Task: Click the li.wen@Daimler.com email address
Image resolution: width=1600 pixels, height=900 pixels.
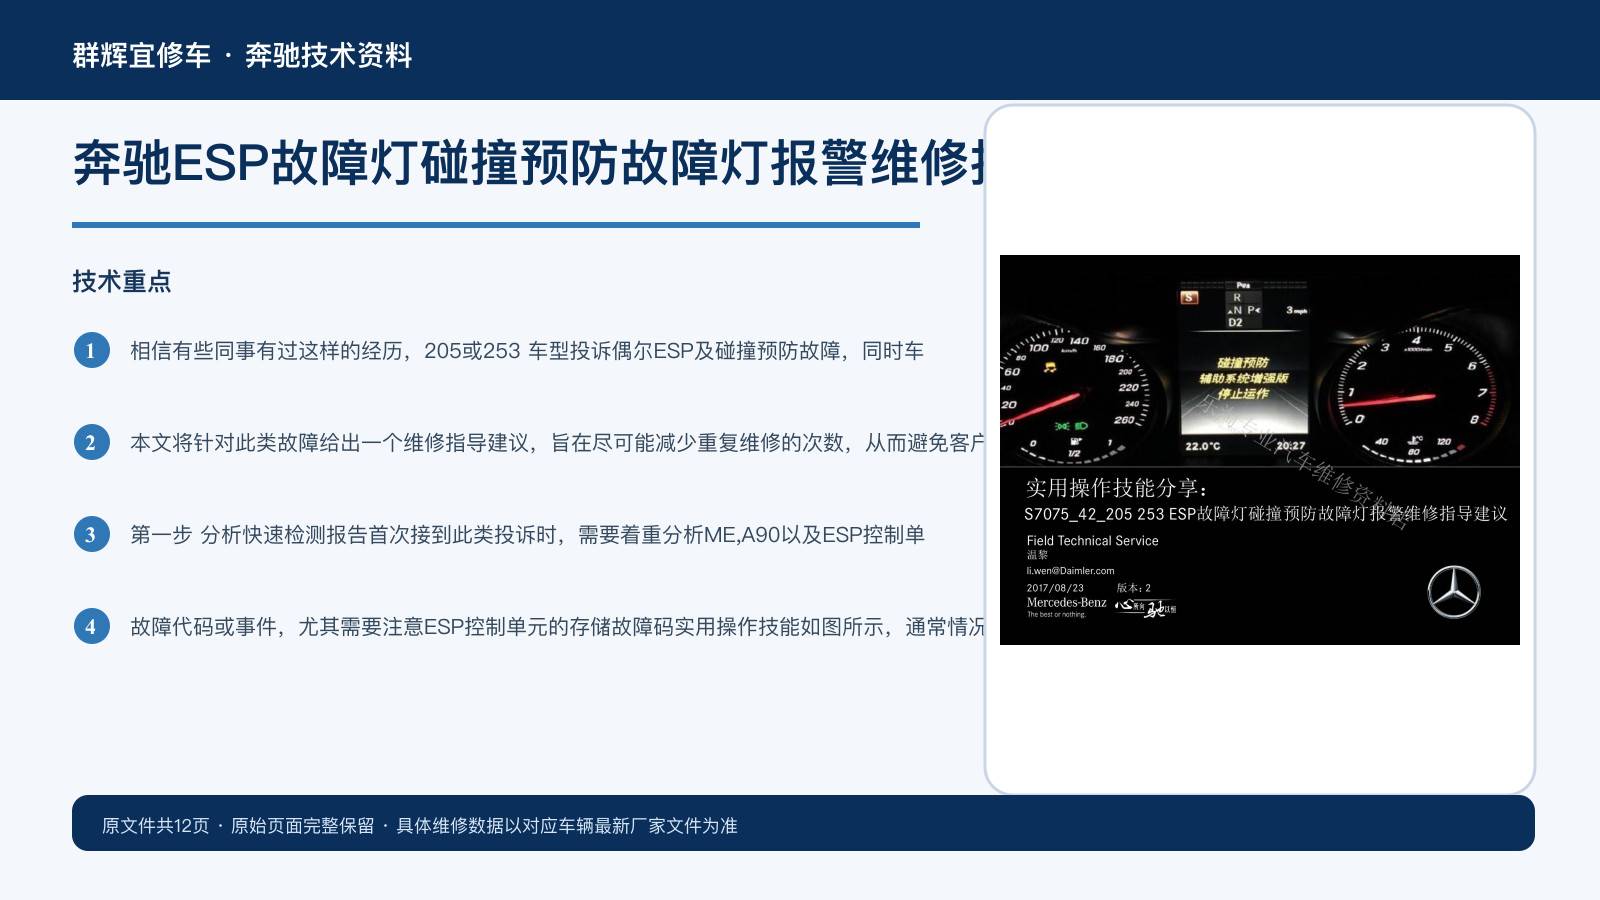Action: [x=1070, y=571]
